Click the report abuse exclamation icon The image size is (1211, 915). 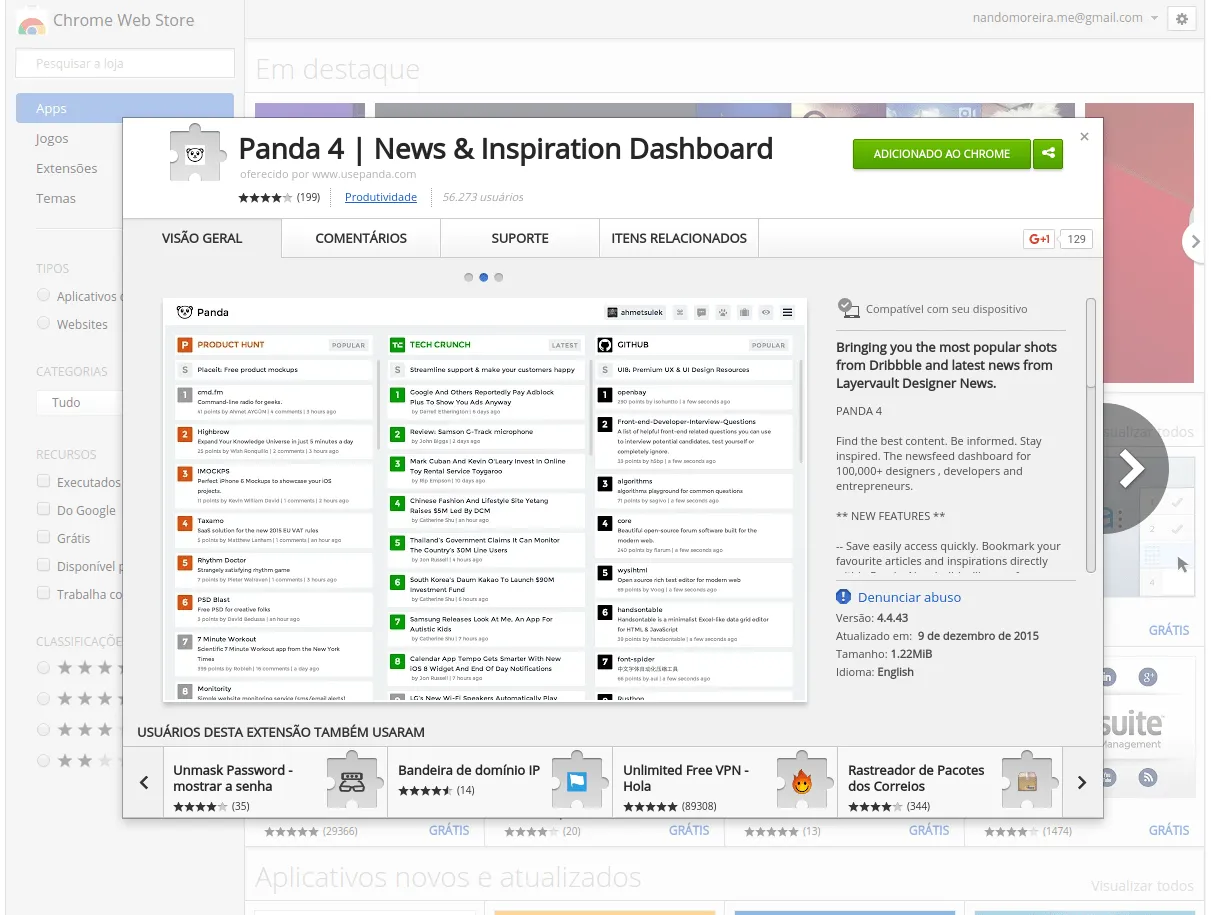(843, 597)
